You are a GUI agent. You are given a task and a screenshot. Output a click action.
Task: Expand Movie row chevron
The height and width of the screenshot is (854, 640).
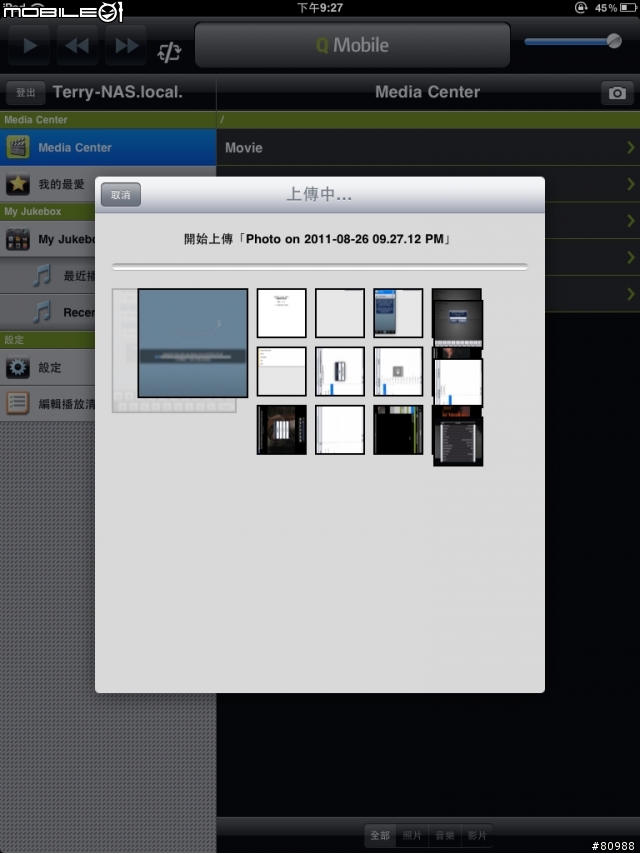coord(631,148)
